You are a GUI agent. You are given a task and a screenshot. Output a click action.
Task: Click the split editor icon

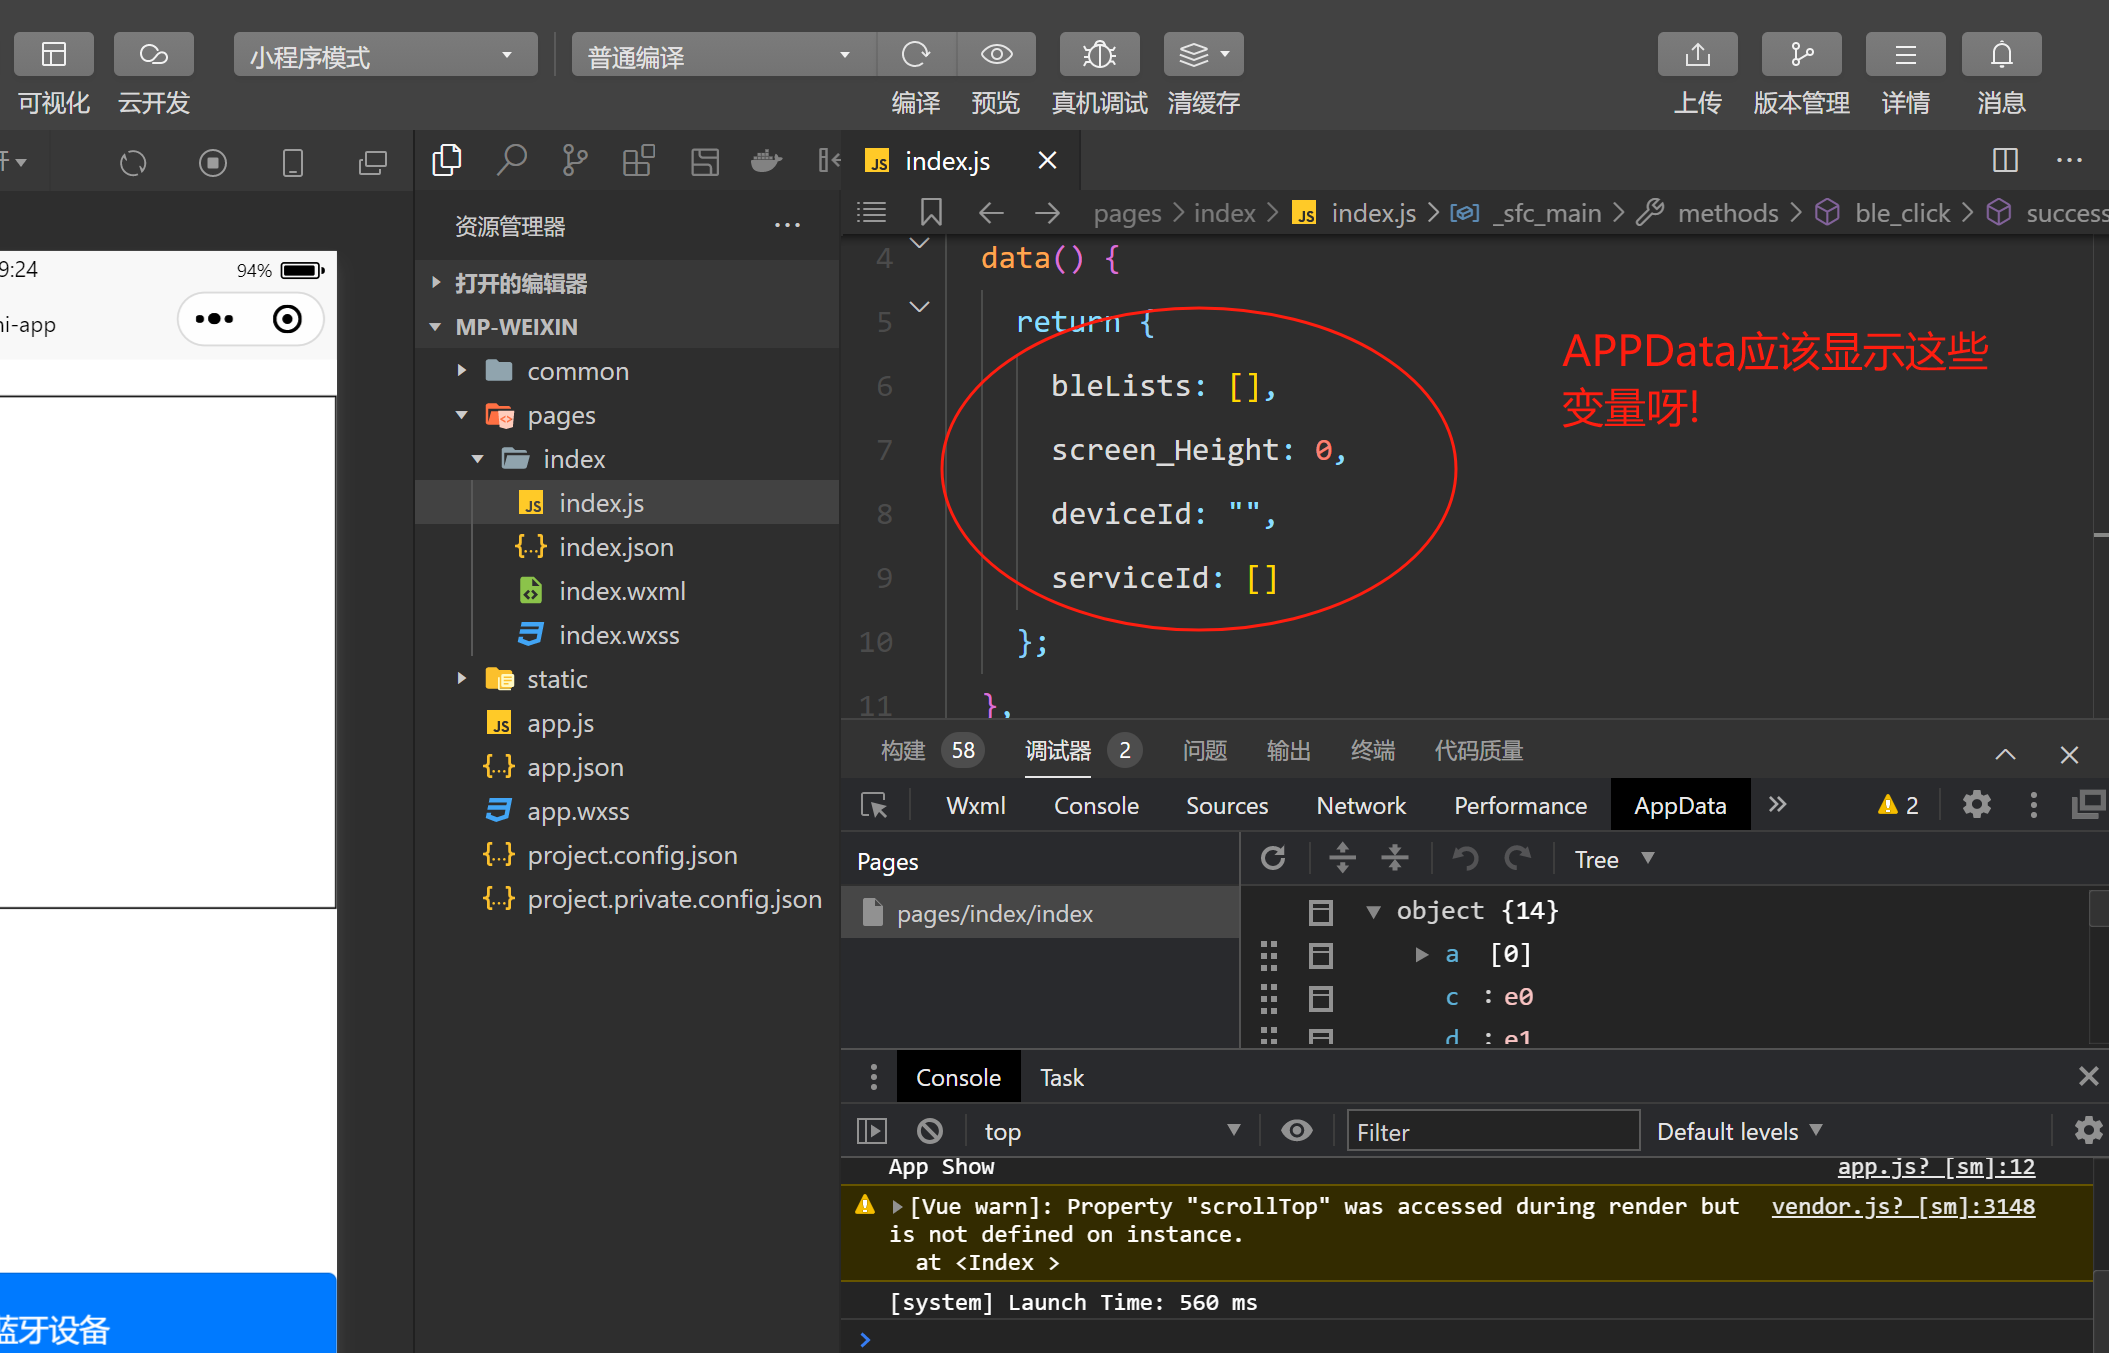pos(2005,160)
